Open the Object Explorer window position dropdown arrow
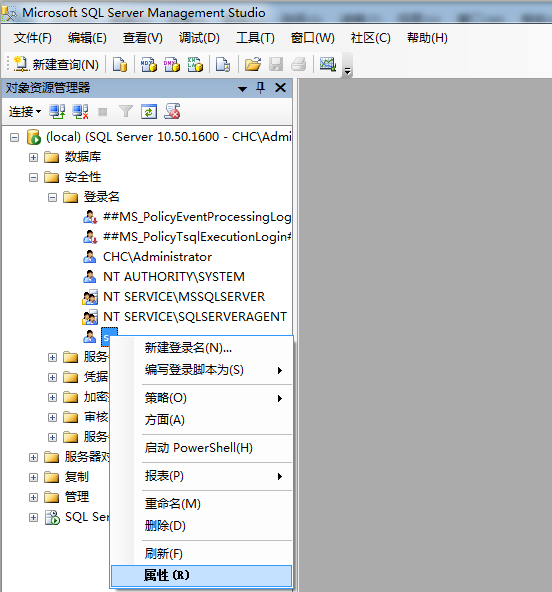The image size is (552, 592). 242,89
